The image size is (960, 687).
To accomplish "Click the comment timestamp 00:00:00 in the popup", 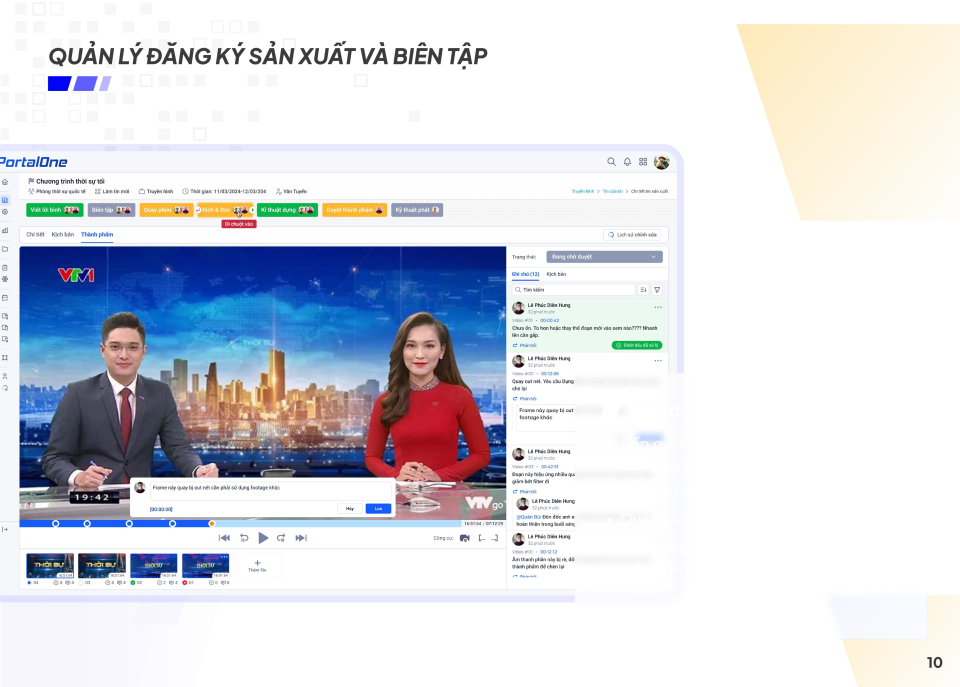I will [161, 509].
